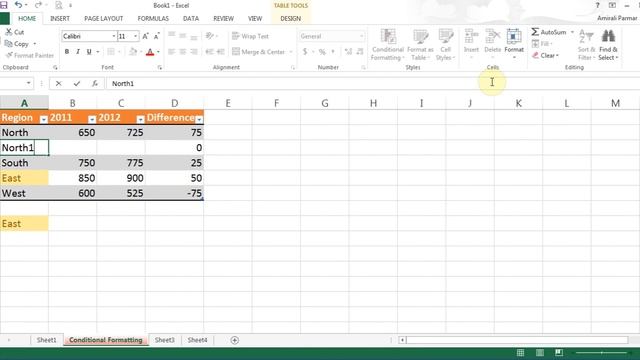The width and height of the screenshot is (640, 360).
Task: Click the Delete cells button
Action: click(492, 44)
